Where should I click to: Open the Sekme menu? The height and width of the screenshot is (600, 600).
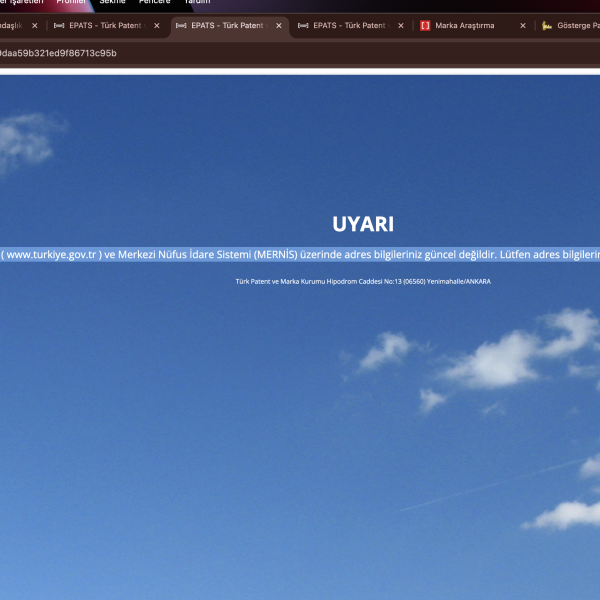pos(112,2)
